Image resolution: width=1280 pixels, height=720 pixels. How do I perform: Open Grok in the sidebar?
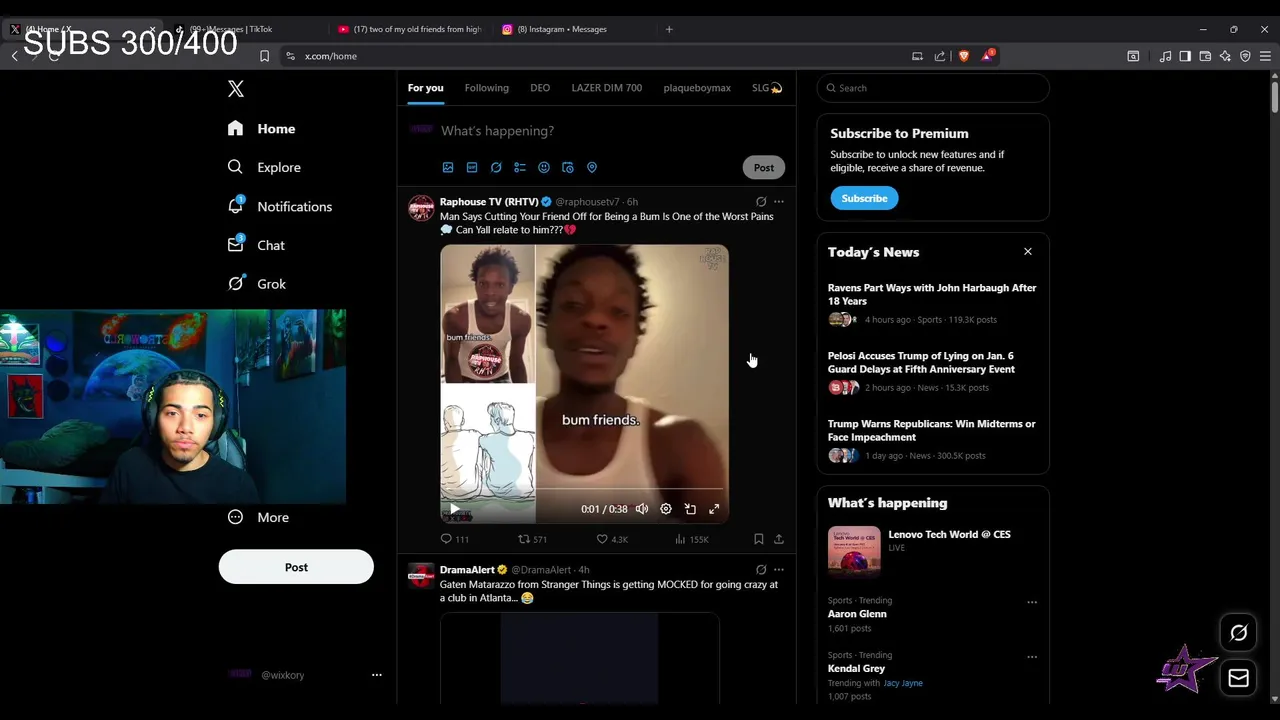click(257, 284)
